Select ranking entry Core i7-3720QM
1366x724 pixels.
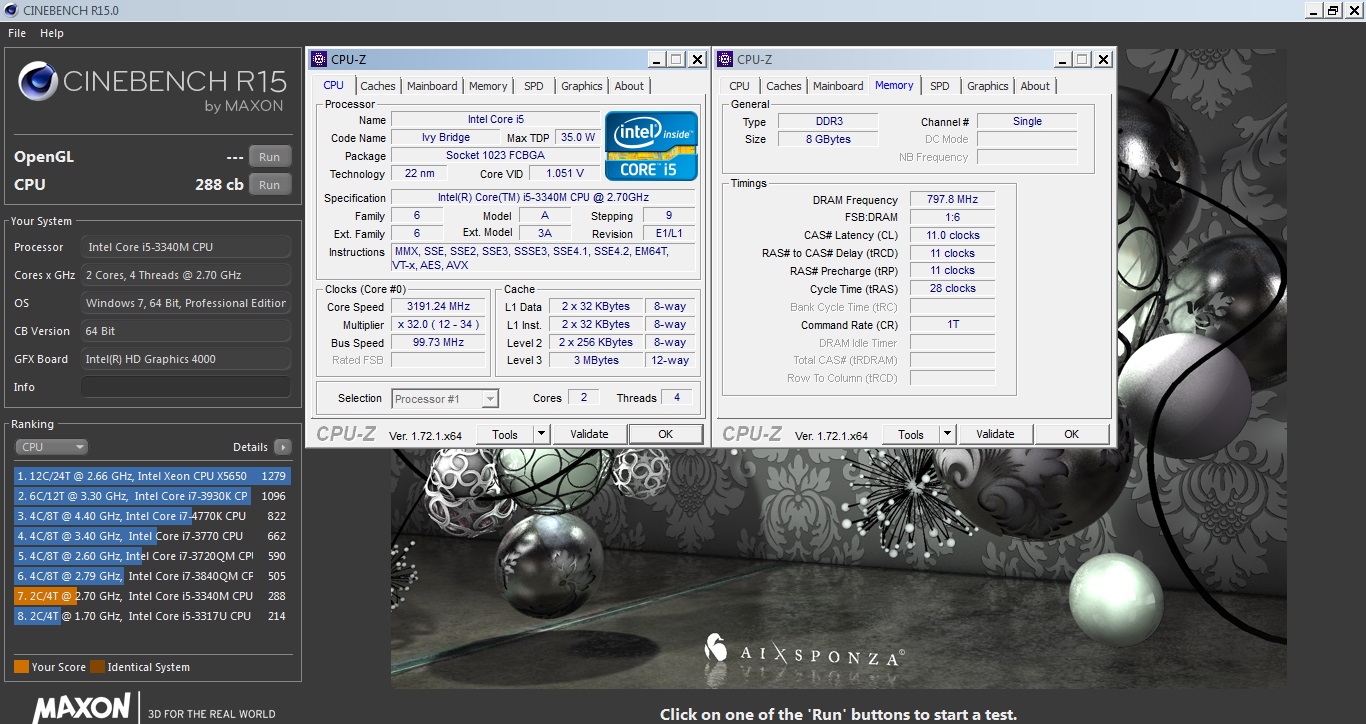[152, 556]
